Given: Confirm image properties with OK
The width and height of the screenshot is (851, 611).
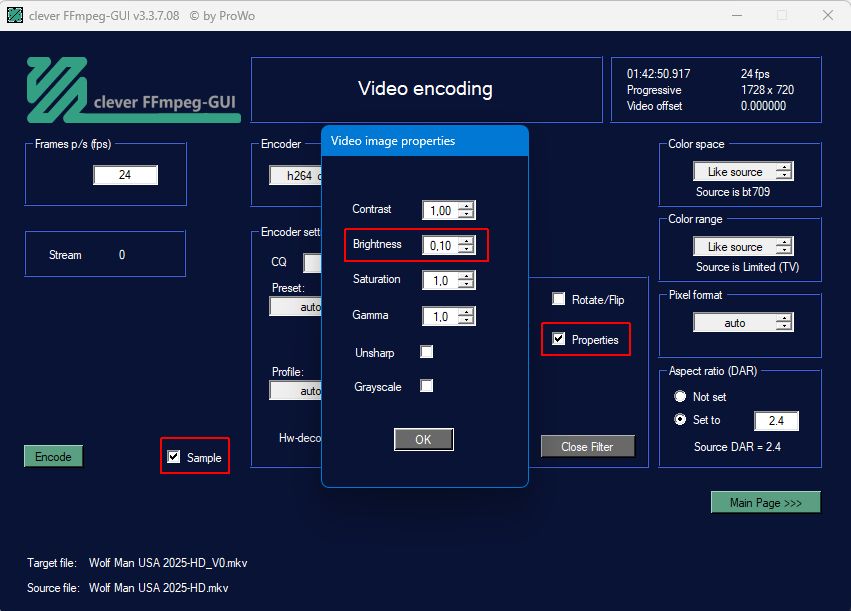Looking at the screenshot, I should [x=423, y=440].
